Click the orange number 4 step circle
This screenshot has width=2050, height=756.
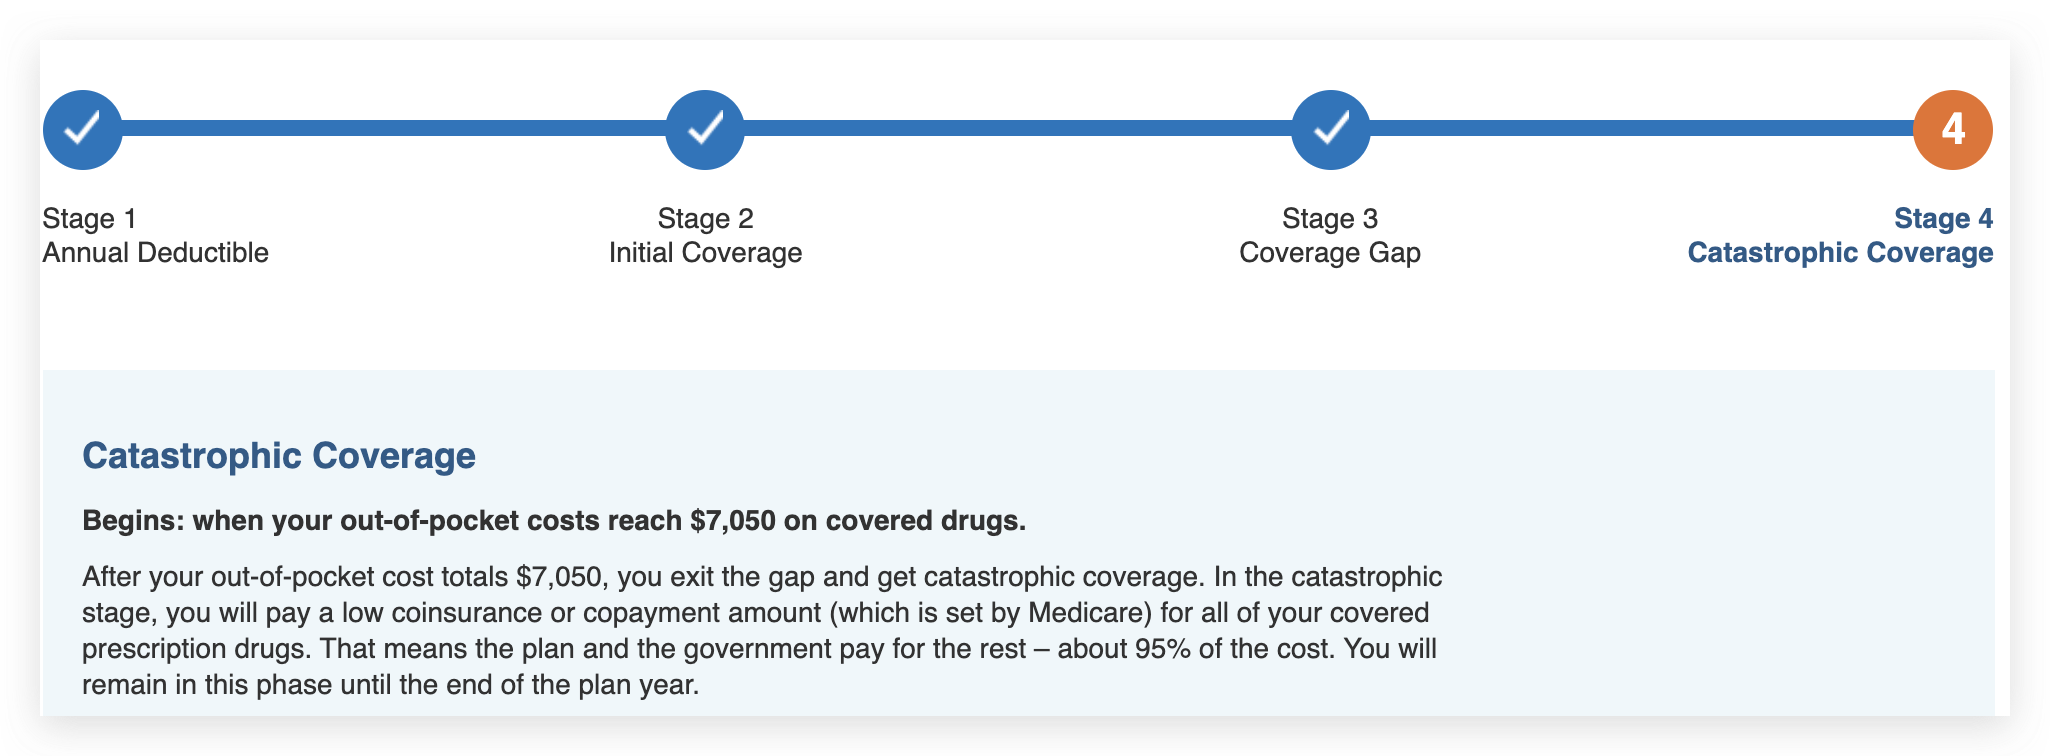[1952, 129]
